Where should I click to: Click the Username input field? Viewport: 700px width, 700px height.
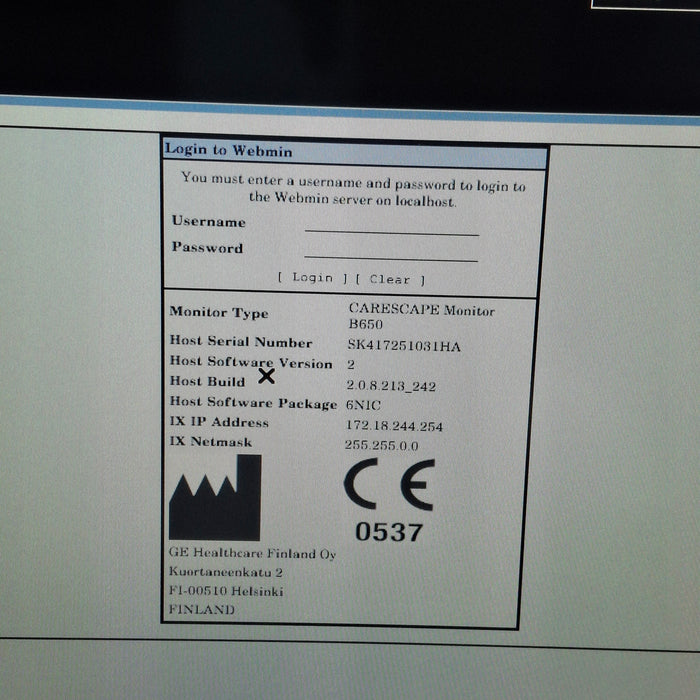[391, 225]
